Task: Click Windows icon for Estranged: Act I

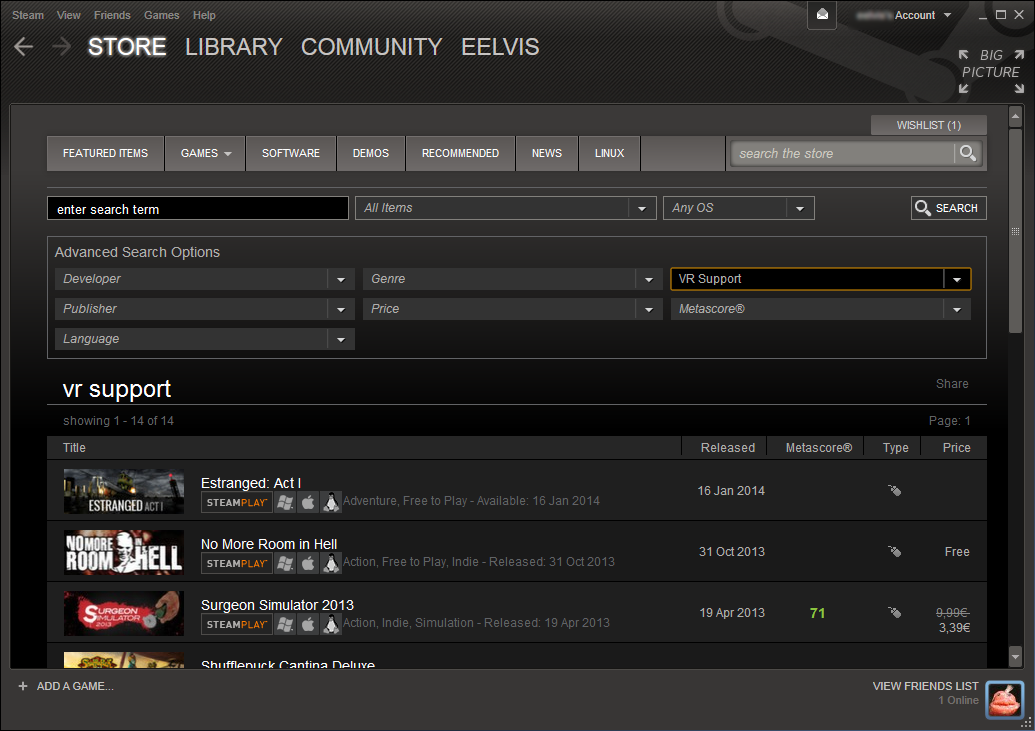Action: (285, 503)
